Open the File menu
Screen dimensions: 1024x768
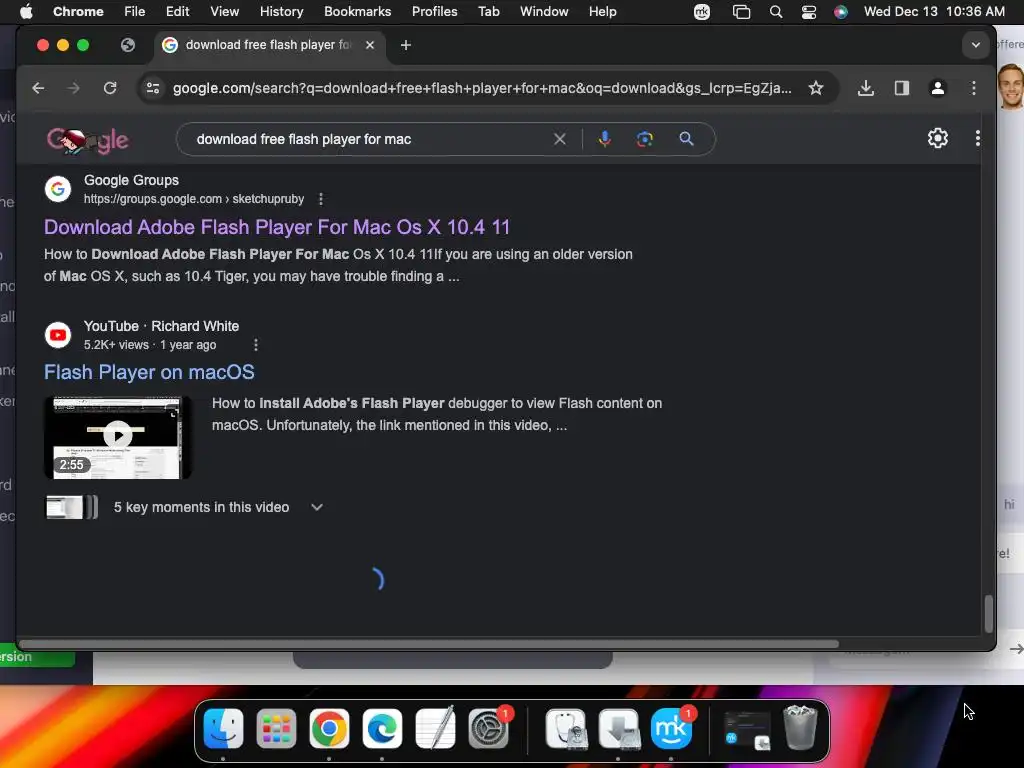135,12
